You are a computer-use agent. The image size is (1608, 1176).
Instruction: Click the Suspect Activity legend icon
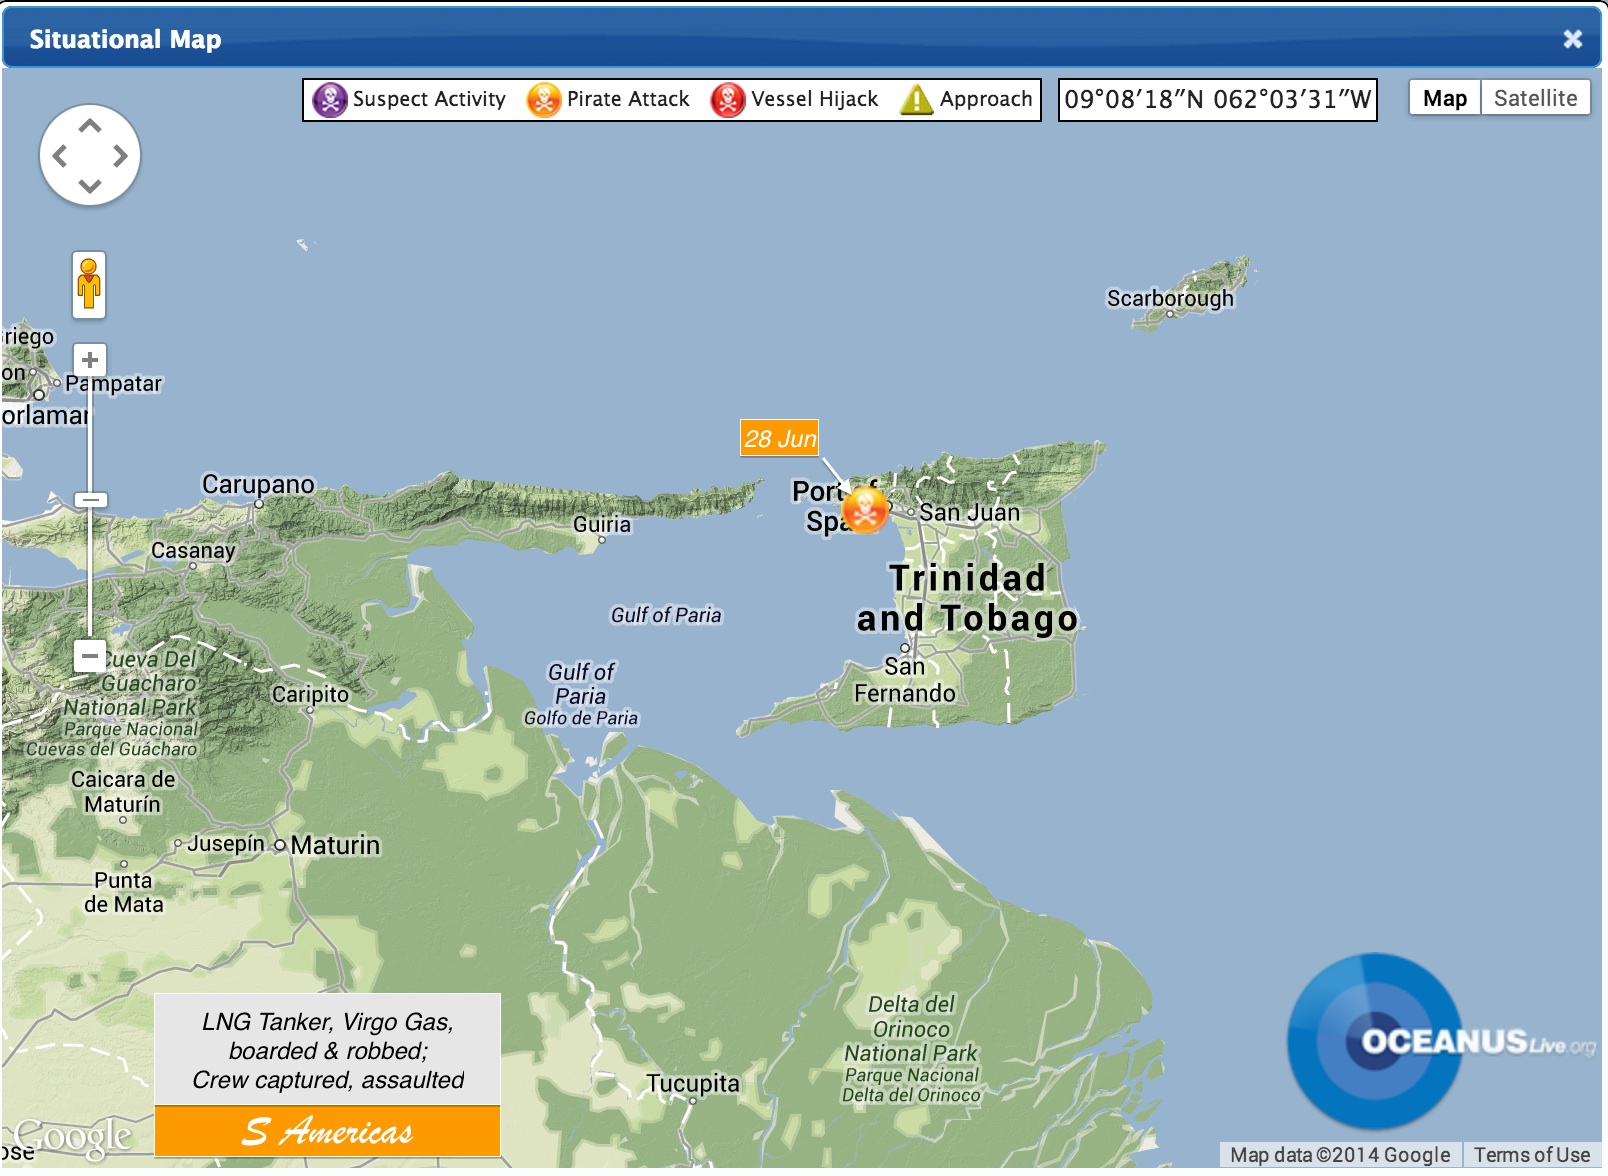pos(329,99)
